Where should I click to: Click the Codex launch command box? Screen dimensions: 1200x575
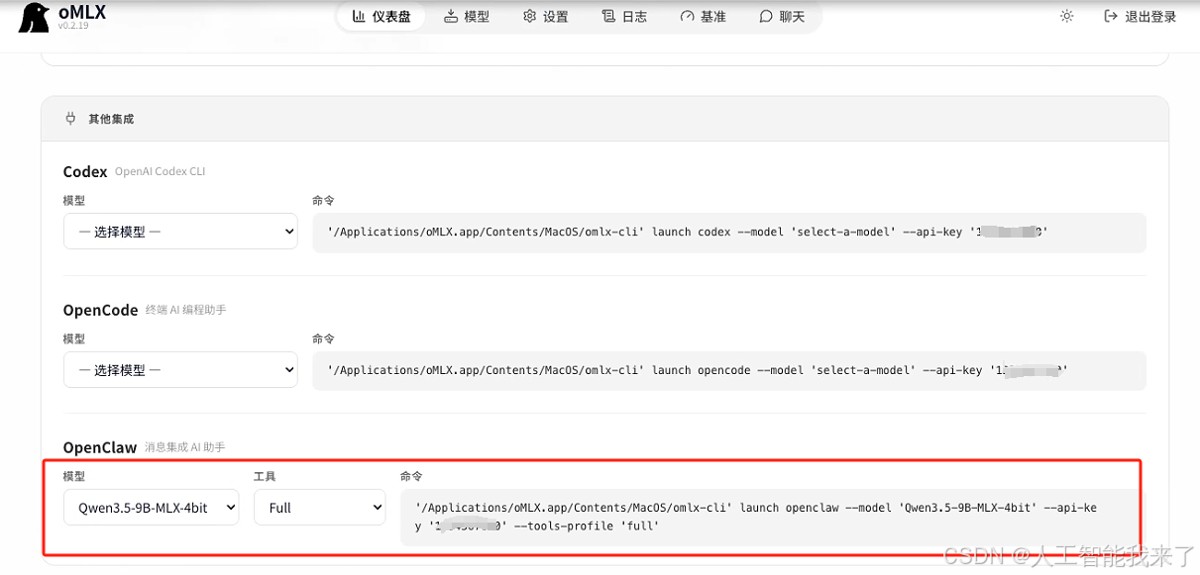coord(729,231)
